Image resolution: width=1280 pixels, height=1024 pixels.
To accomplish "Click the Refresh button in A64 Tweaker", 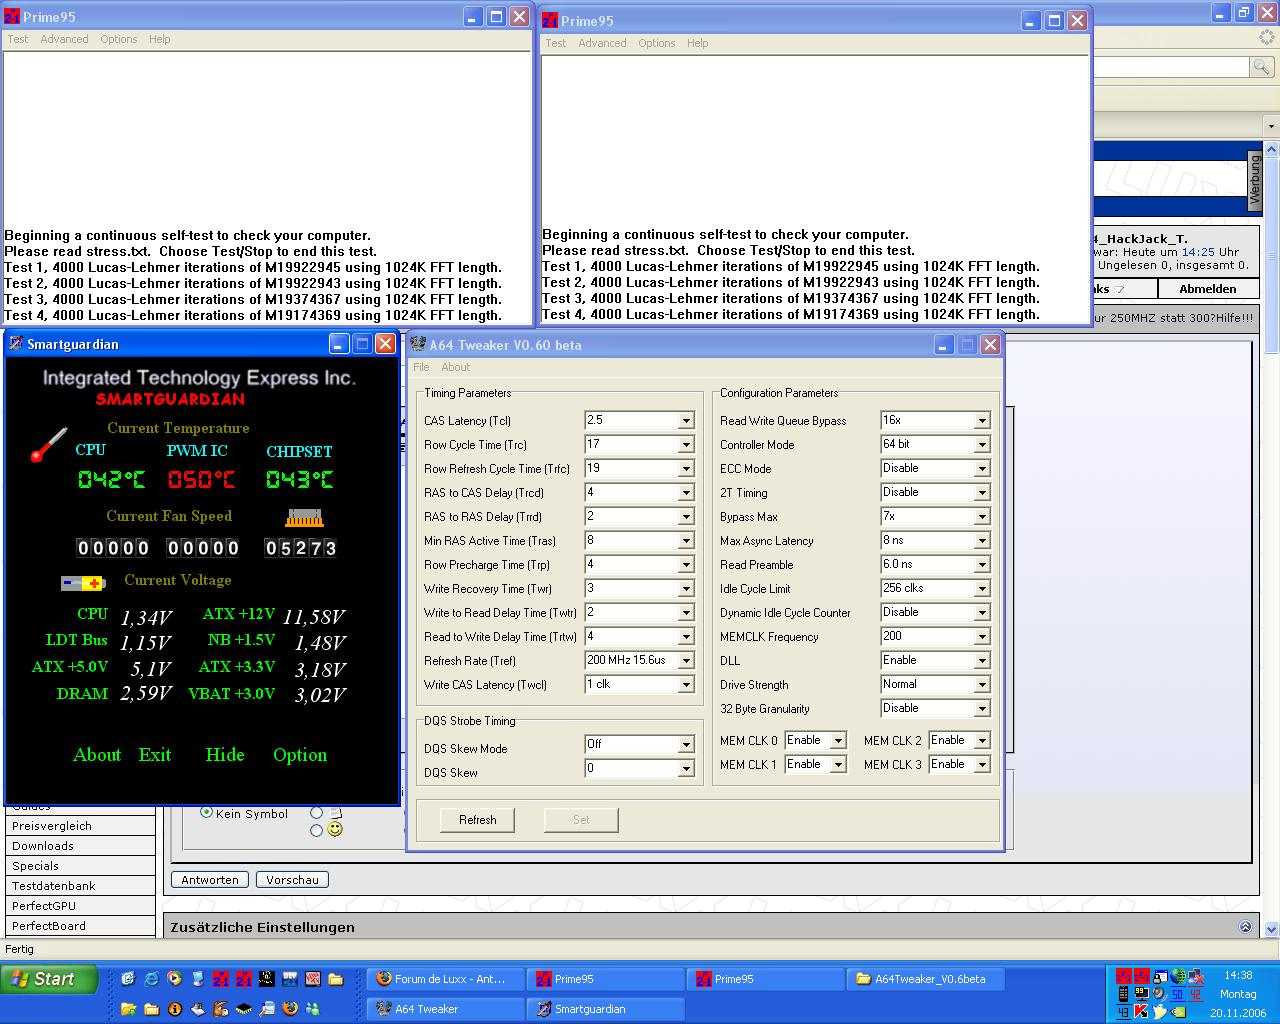I will pos(478,820).
